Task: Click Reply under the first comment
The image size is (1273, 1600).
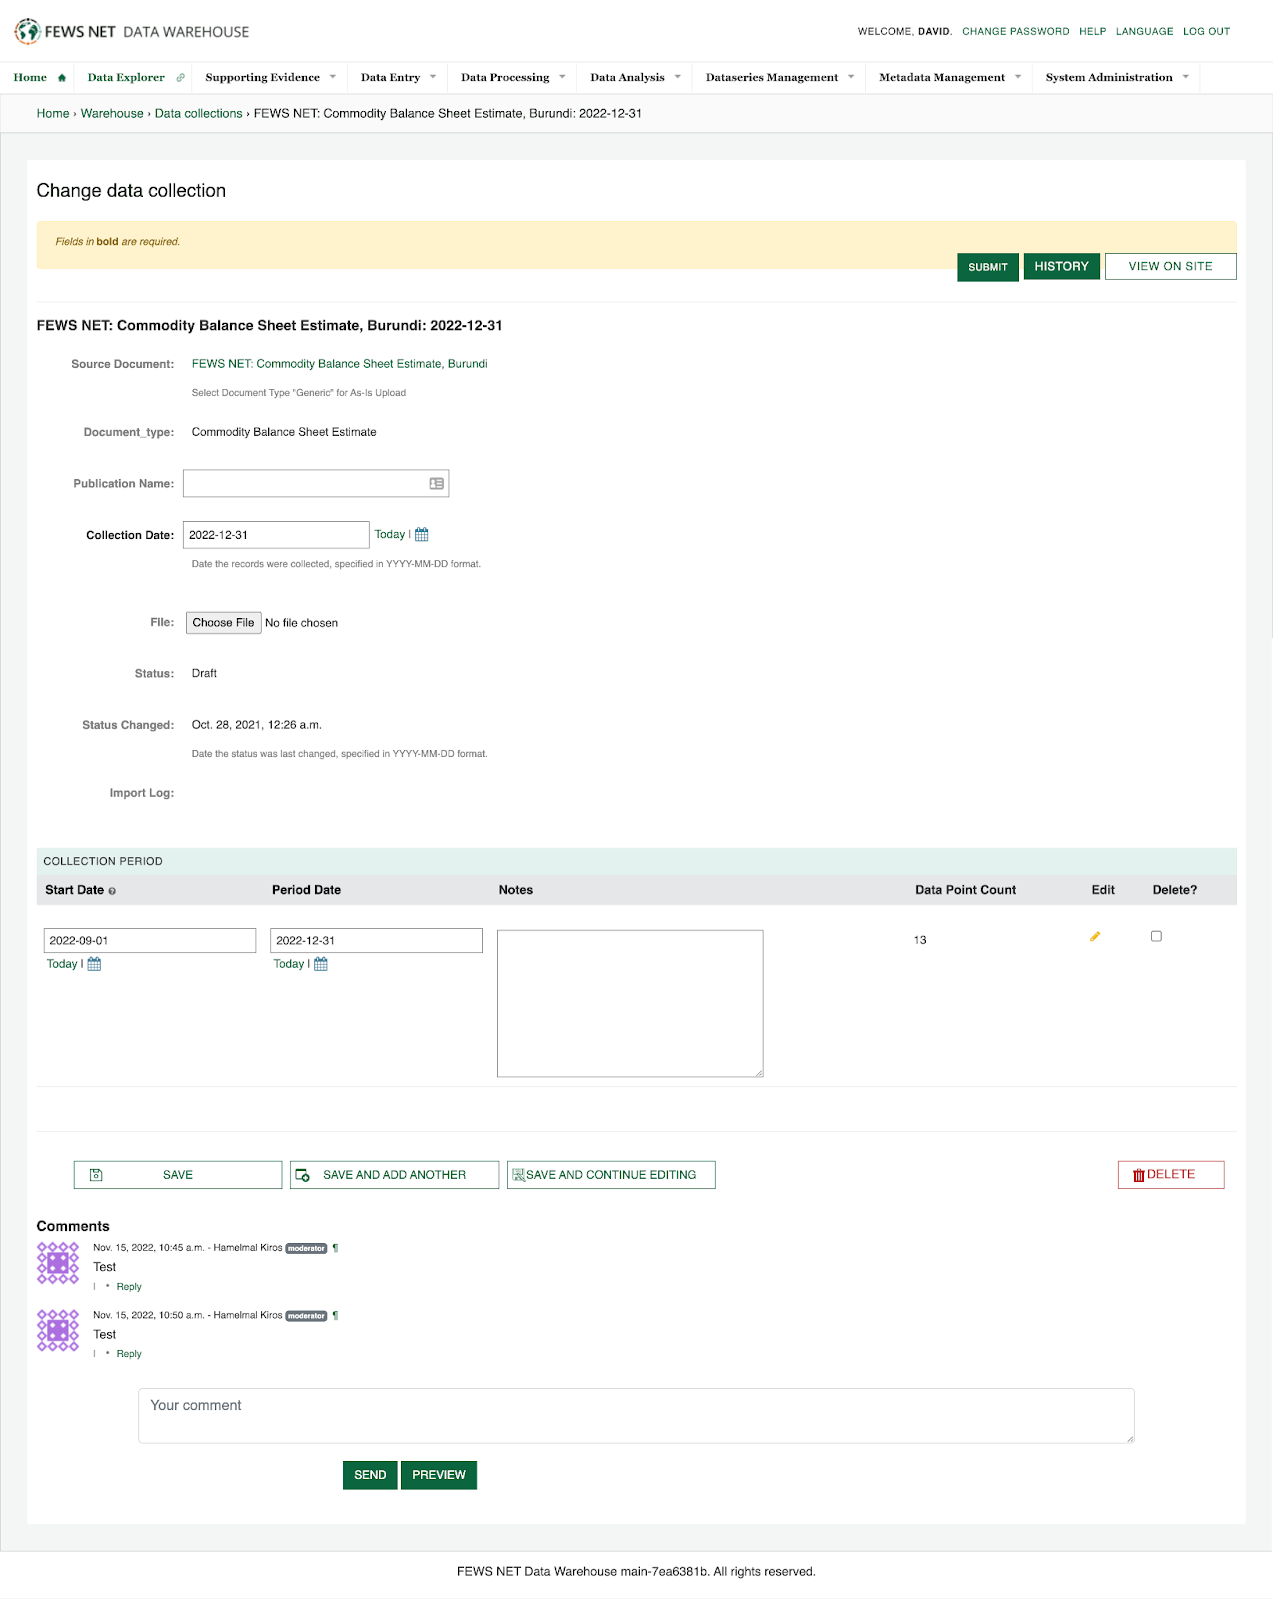Action: [x=129, y=1287]
